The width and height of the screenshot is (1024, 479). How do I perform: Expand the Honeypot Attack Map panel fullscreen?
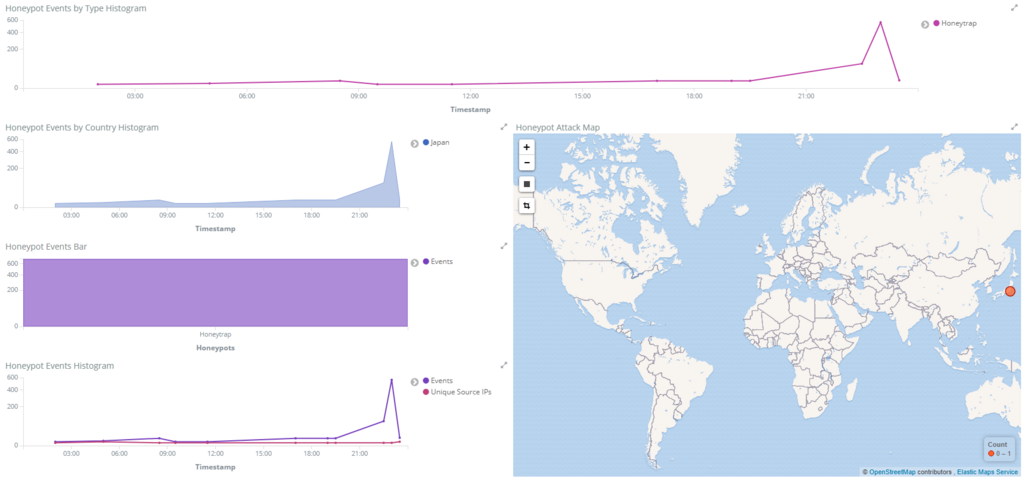click(1014, 126)
